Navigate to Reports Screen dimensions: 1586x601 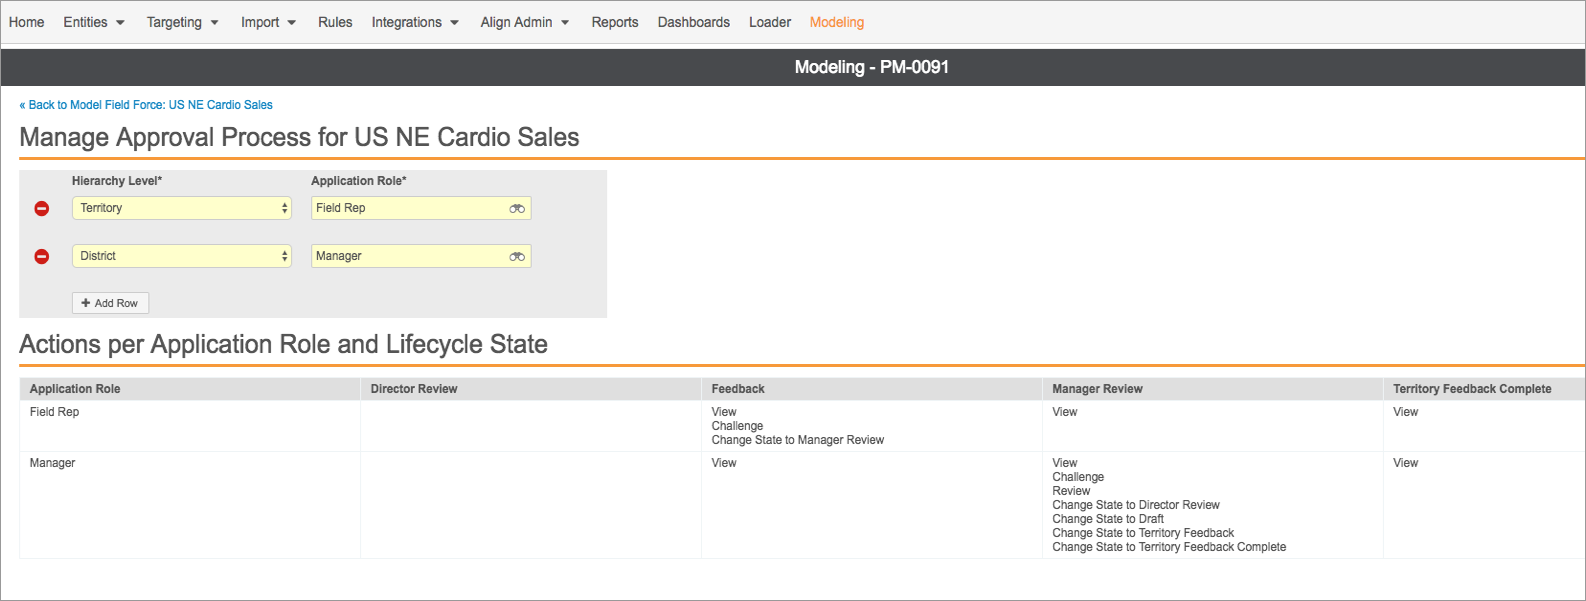[614, 22]
